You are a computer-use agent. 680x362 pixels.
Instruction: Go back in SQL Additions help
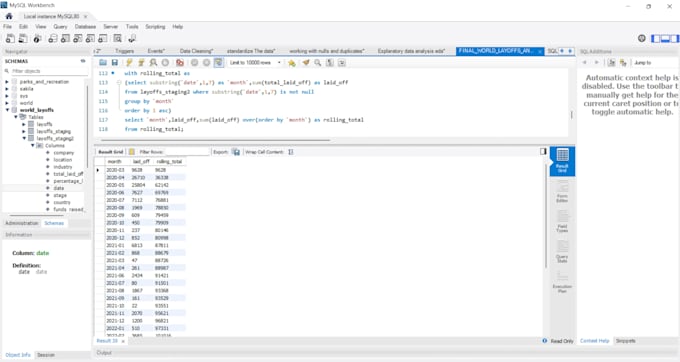pyautogui.click(x=585, y=63)
